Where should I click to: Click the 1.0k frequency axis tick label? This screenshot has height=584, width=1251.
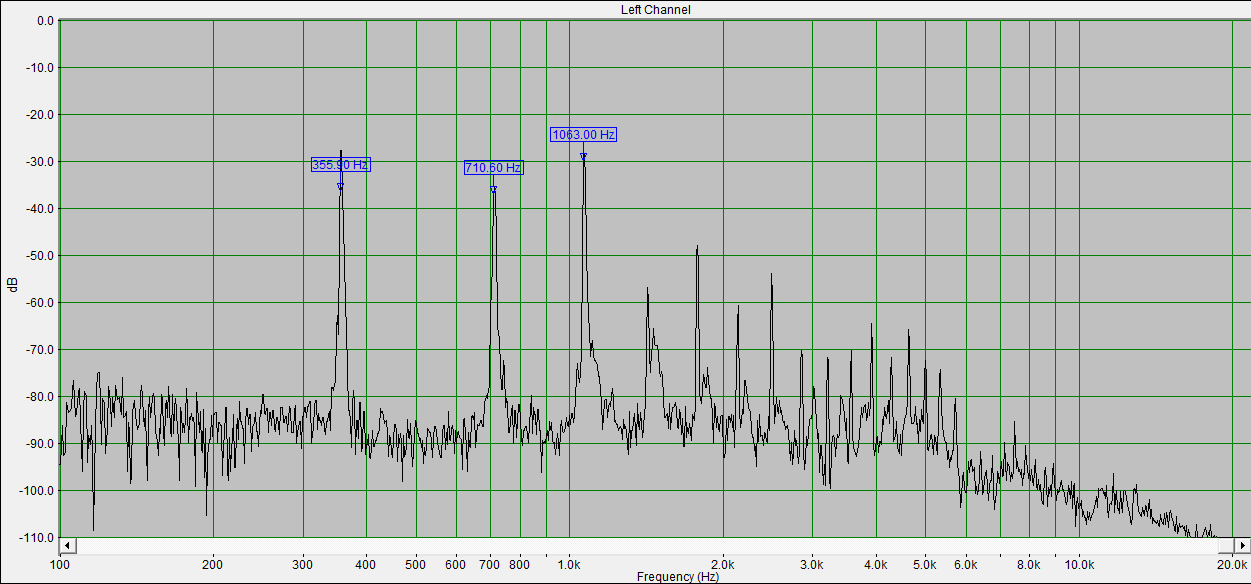[569, 565]
